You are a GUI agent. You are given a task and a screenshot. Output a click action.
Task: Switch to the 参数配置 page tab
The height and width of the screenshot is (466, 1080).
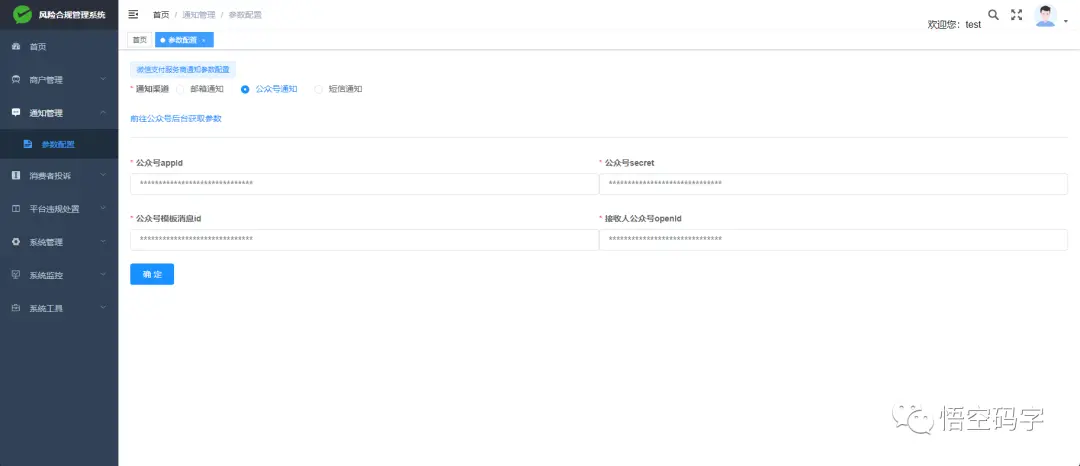[184, 40]
